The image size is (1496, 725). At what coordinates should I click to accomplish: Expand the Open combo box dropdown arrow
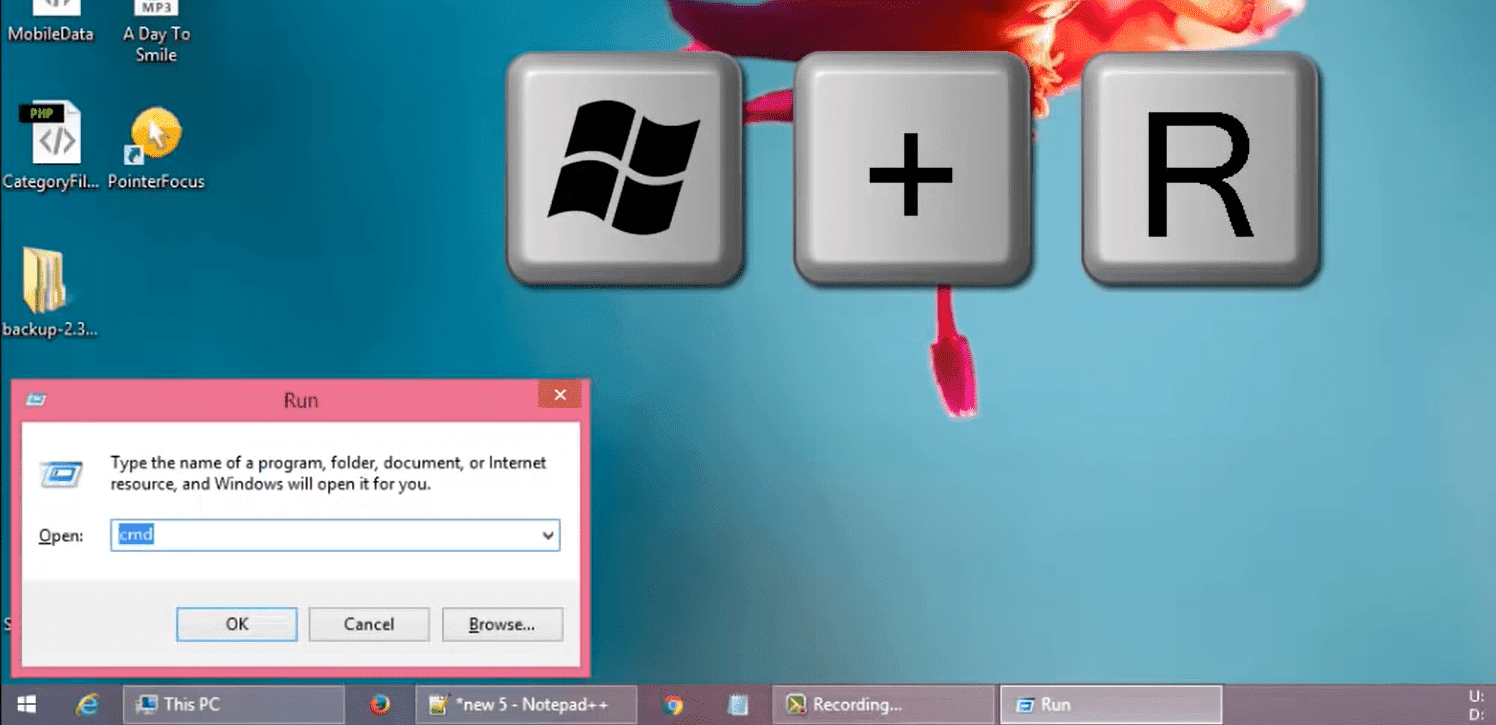(547, 535)
